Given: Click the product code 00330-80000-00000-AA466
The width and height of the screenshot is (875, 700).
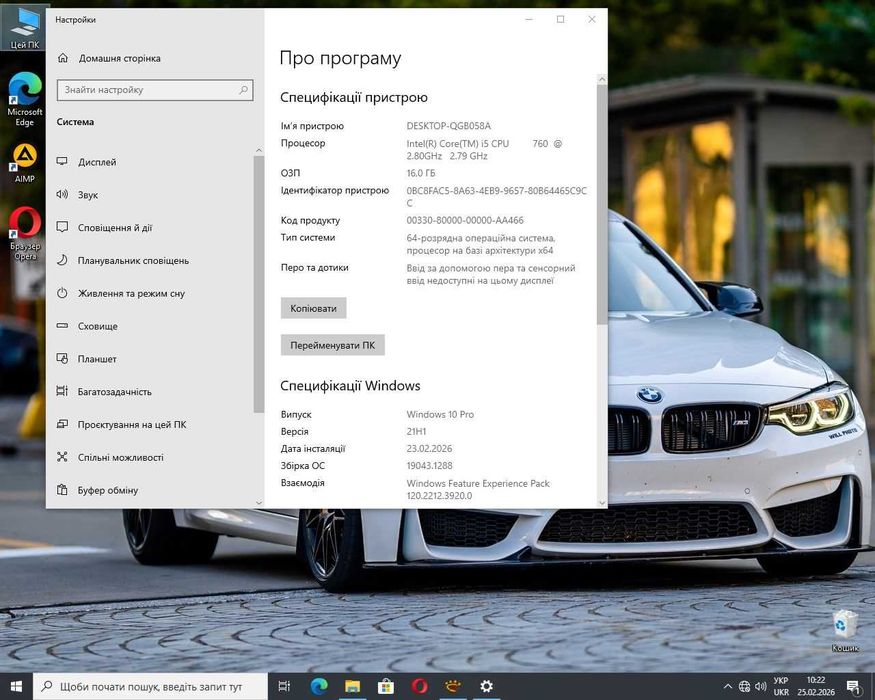Looking at the screenshot, I should pos(465,220).
